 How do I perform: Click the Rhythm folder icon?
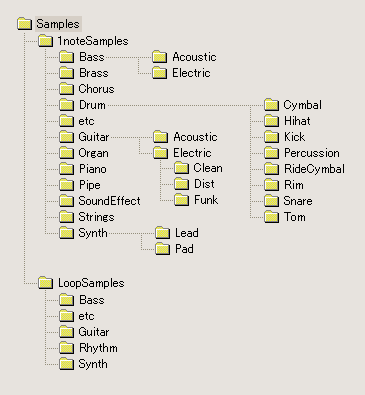(66, 348)
